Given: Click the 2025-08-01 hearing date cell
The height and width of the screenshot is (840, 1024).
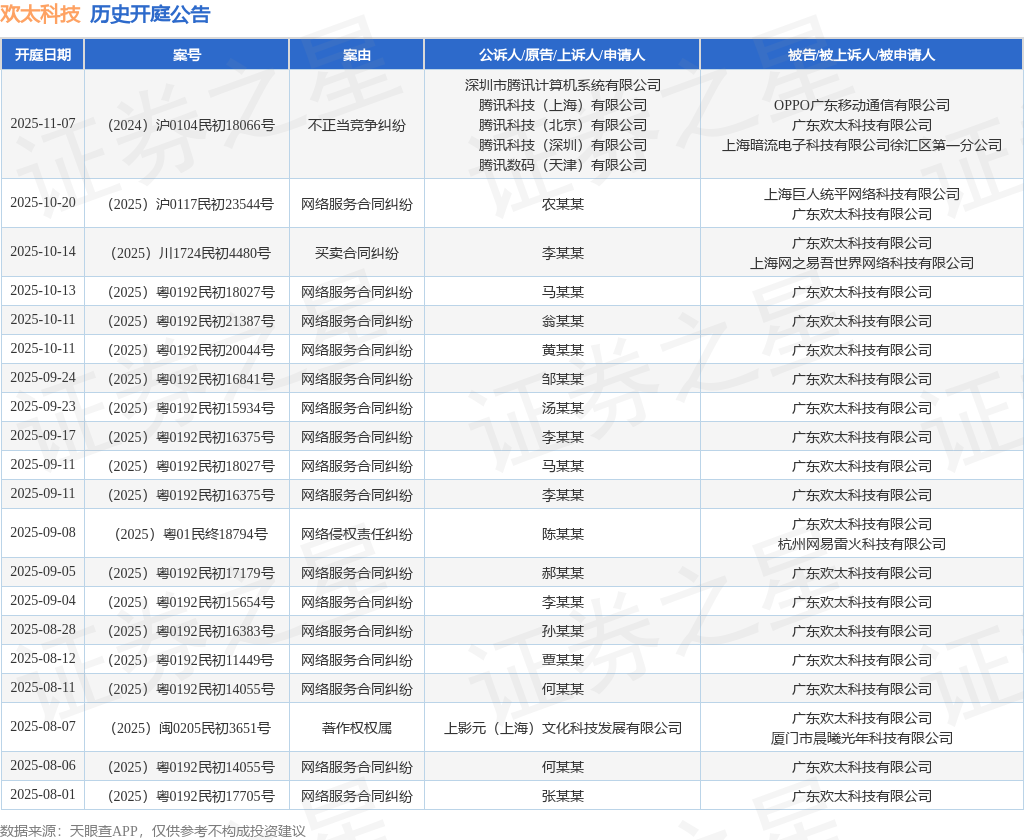Looking at the screenshot, I should coord(43,795).
